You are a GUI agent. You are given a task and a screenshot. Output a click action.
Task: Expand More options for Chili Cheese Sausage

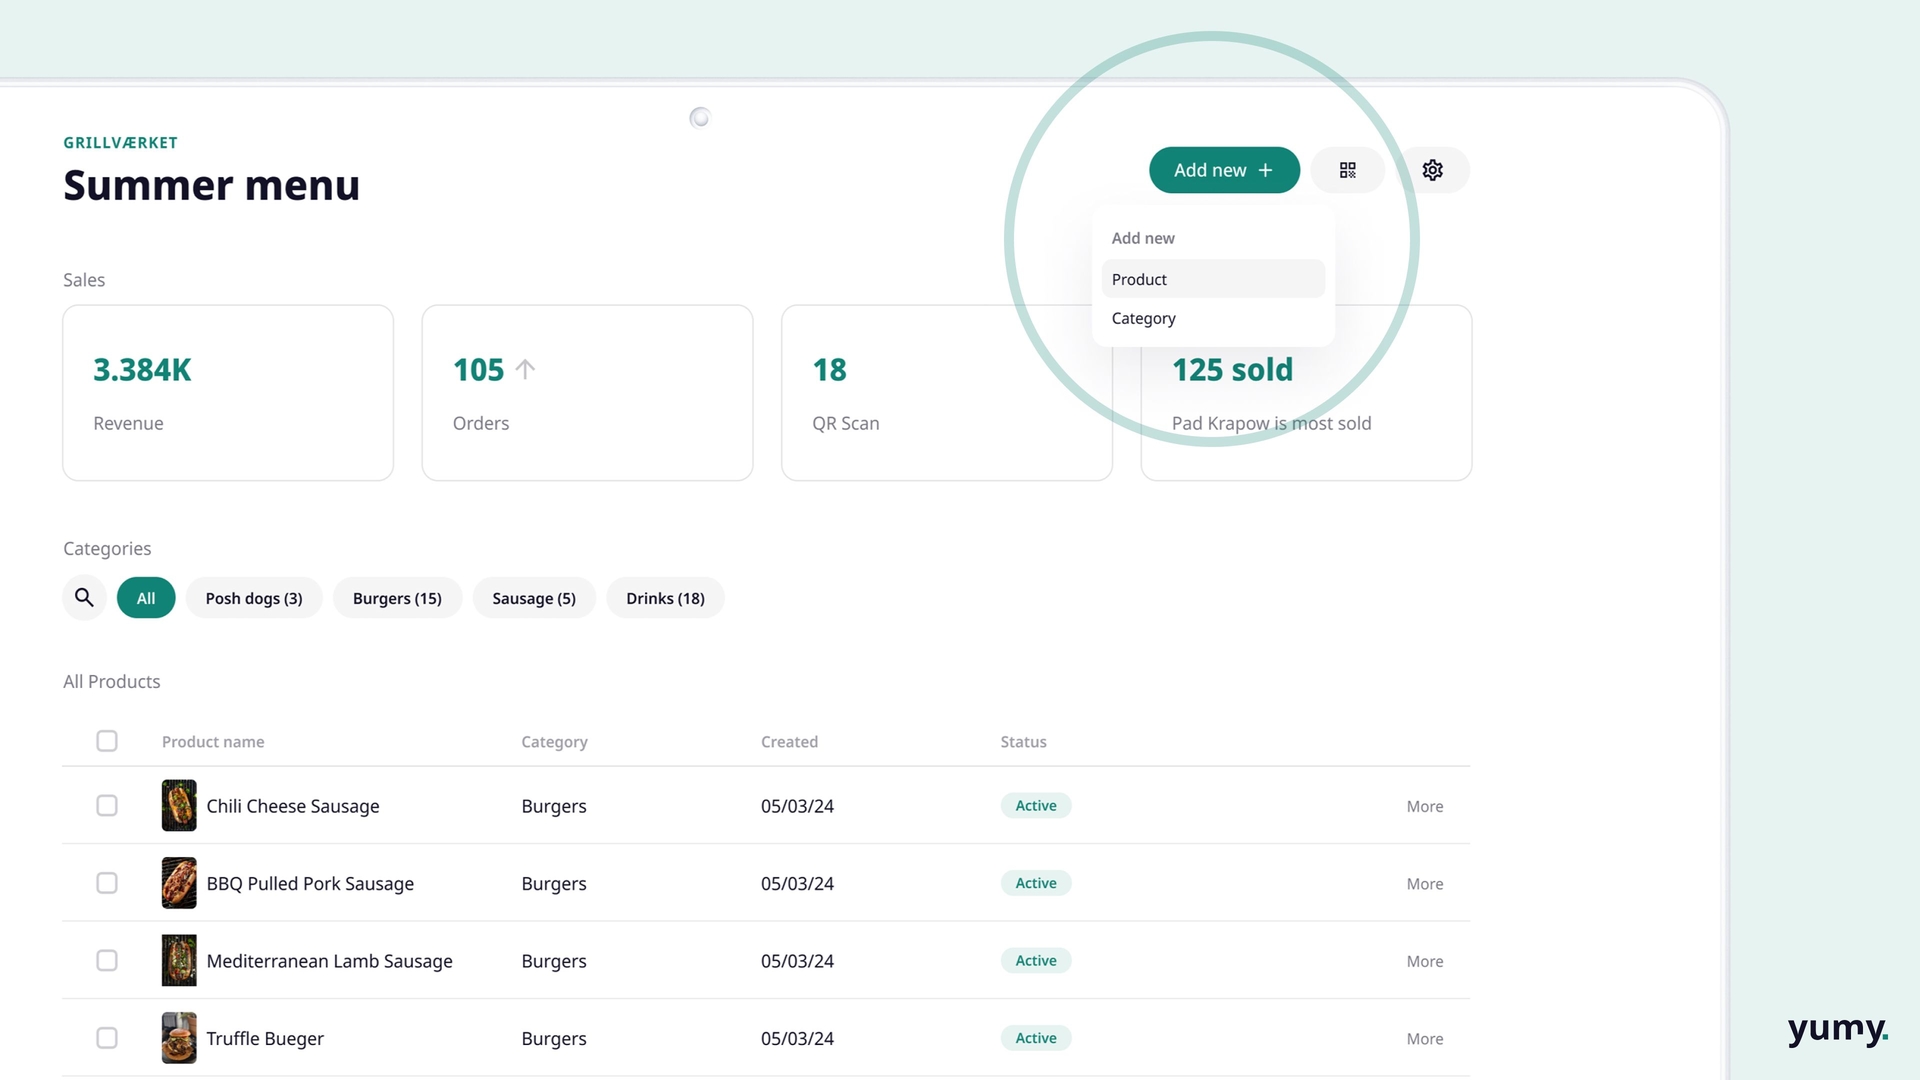pos(1424,807)
